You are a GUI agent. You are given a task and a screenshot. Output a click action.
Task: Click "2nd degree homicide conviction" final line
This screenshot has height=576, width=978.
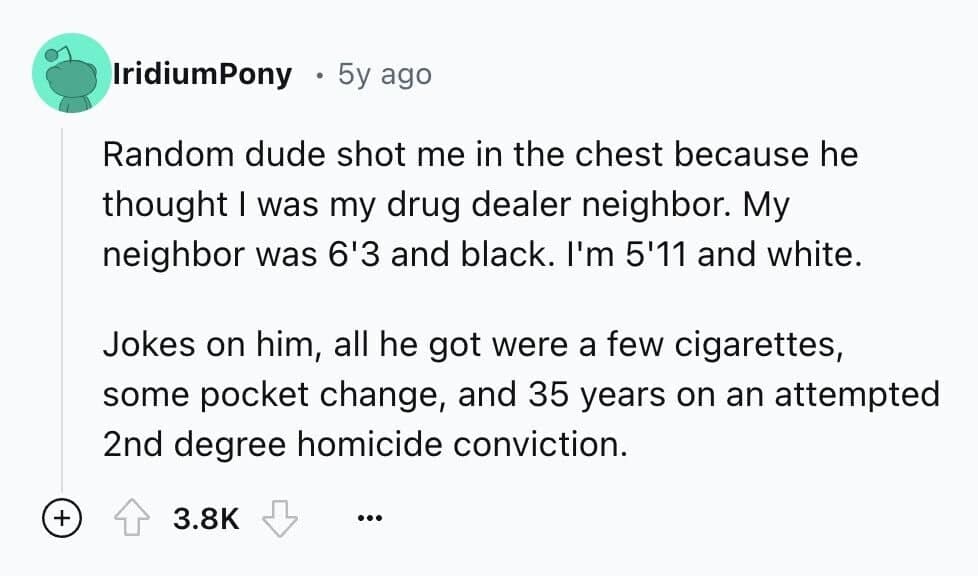[x=366, y=444]
